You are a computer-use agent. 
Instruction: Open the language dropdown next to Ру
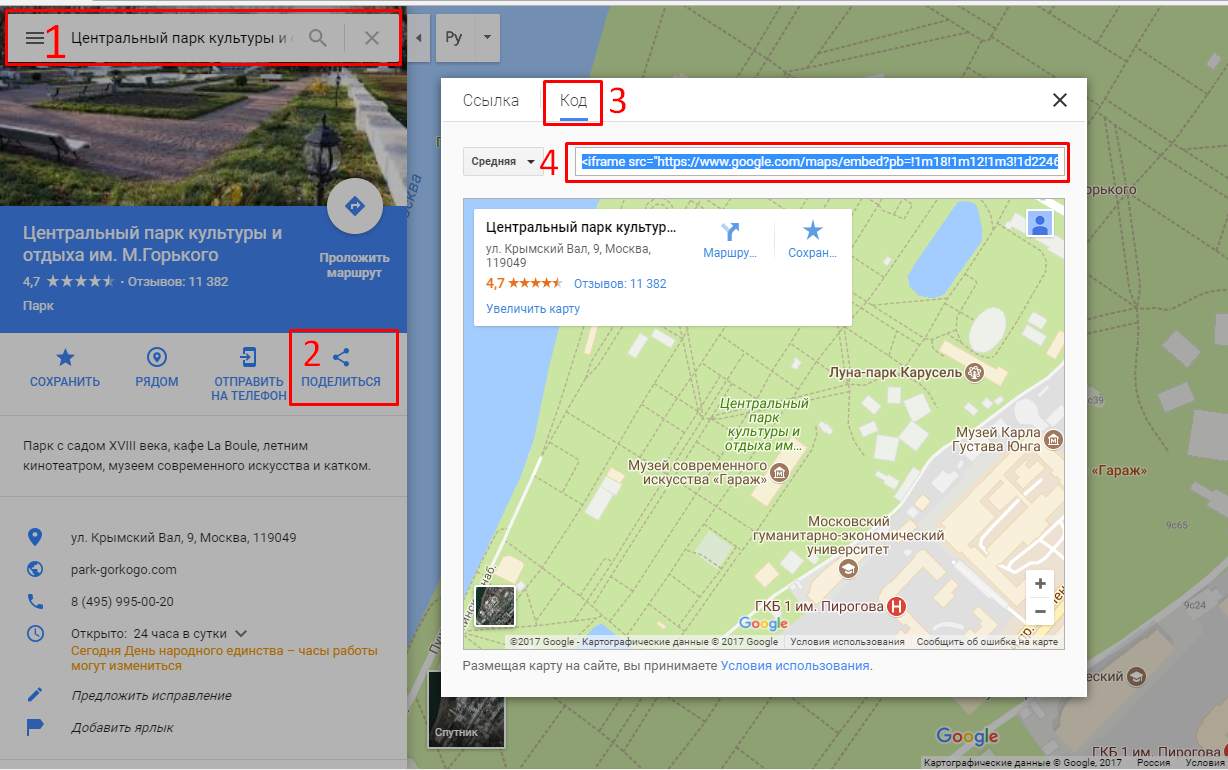tap(486, 38)
